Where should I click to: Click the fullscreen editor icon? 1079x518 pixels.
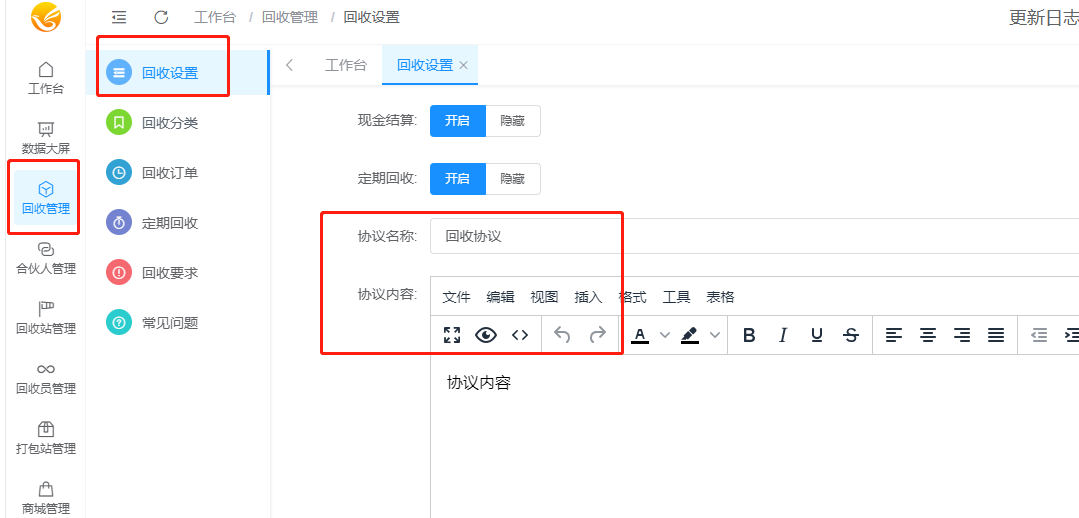tap(451, 335)
